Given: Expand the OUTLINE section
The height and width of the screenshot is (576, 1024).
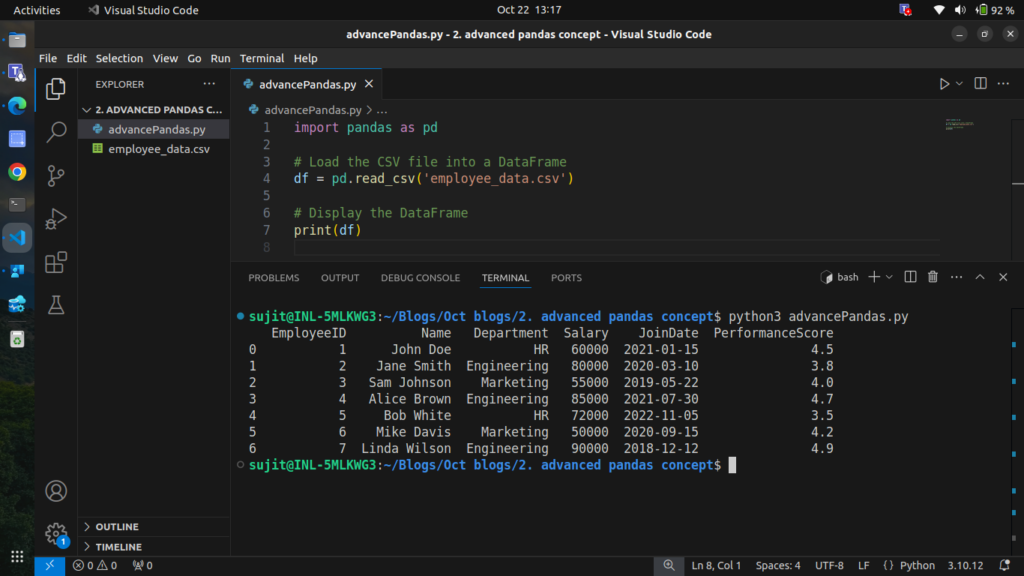Looking at the screenshot, I should point(117,527).
